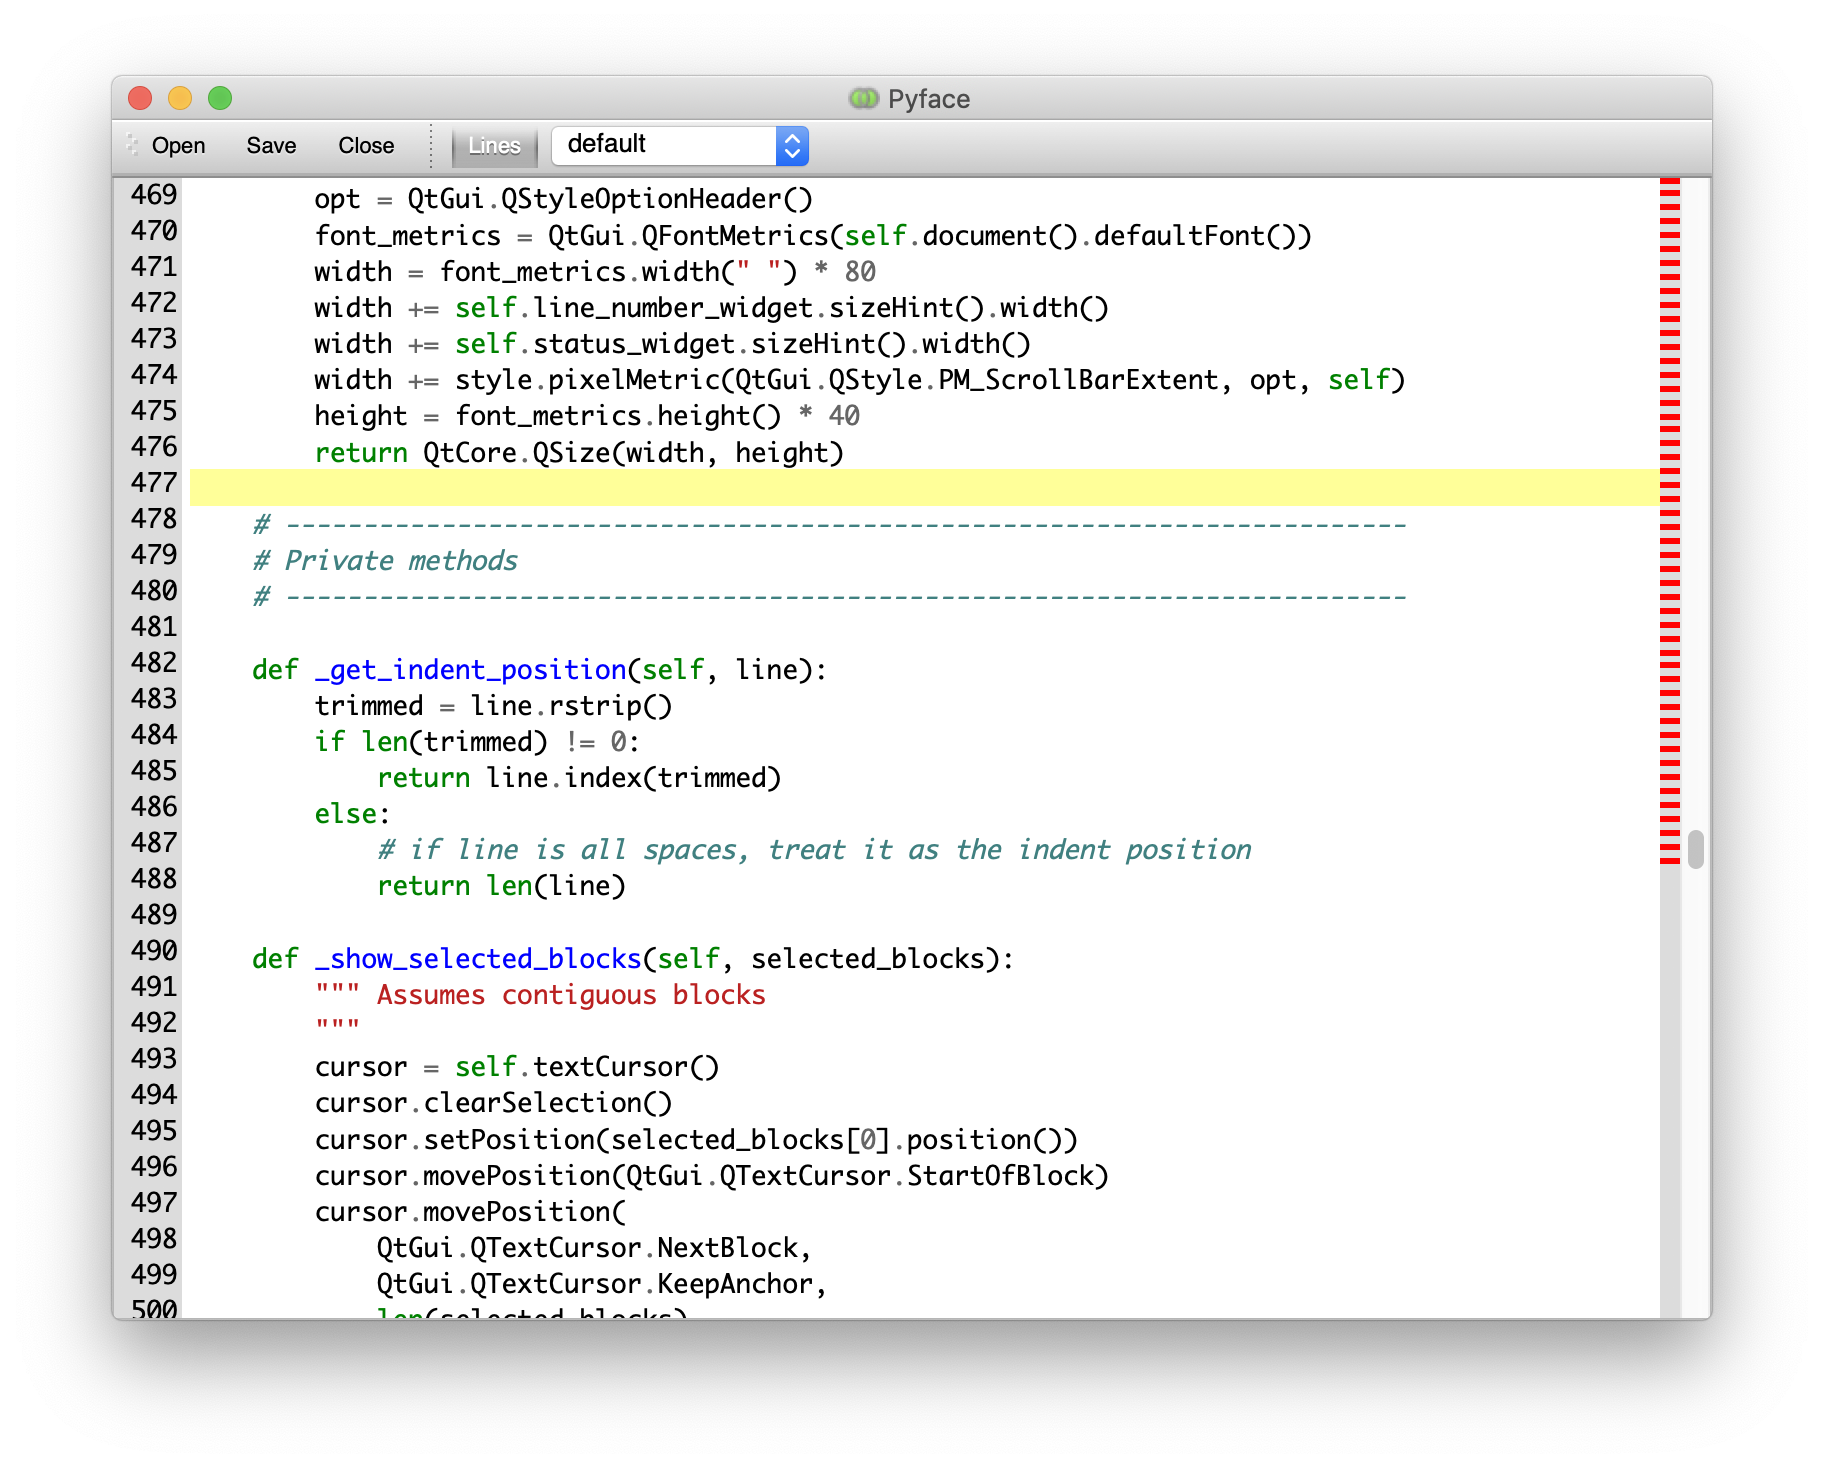Open a file with the Open button
The width and height of the screenshot is (1824, 1468).
pos(178,145)
